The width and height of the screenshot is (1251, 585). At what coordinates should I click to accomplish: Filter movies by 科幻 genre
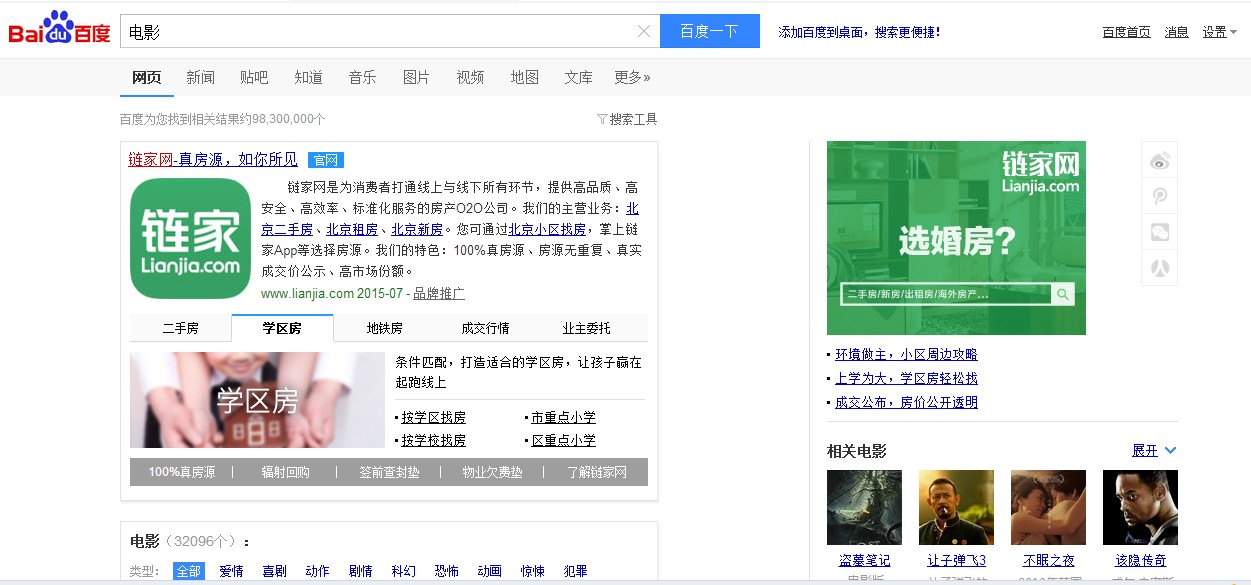coord(403,571)
